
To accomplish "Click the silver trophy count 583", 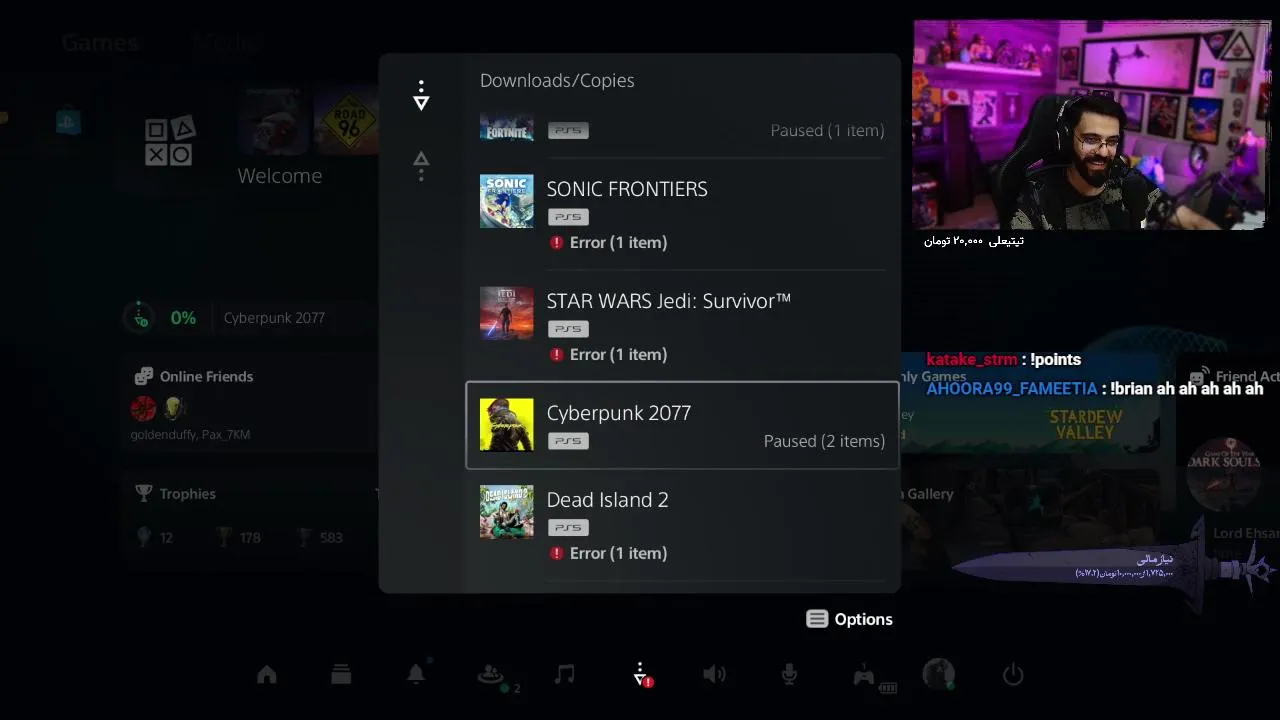I will [x=321, y=537].
